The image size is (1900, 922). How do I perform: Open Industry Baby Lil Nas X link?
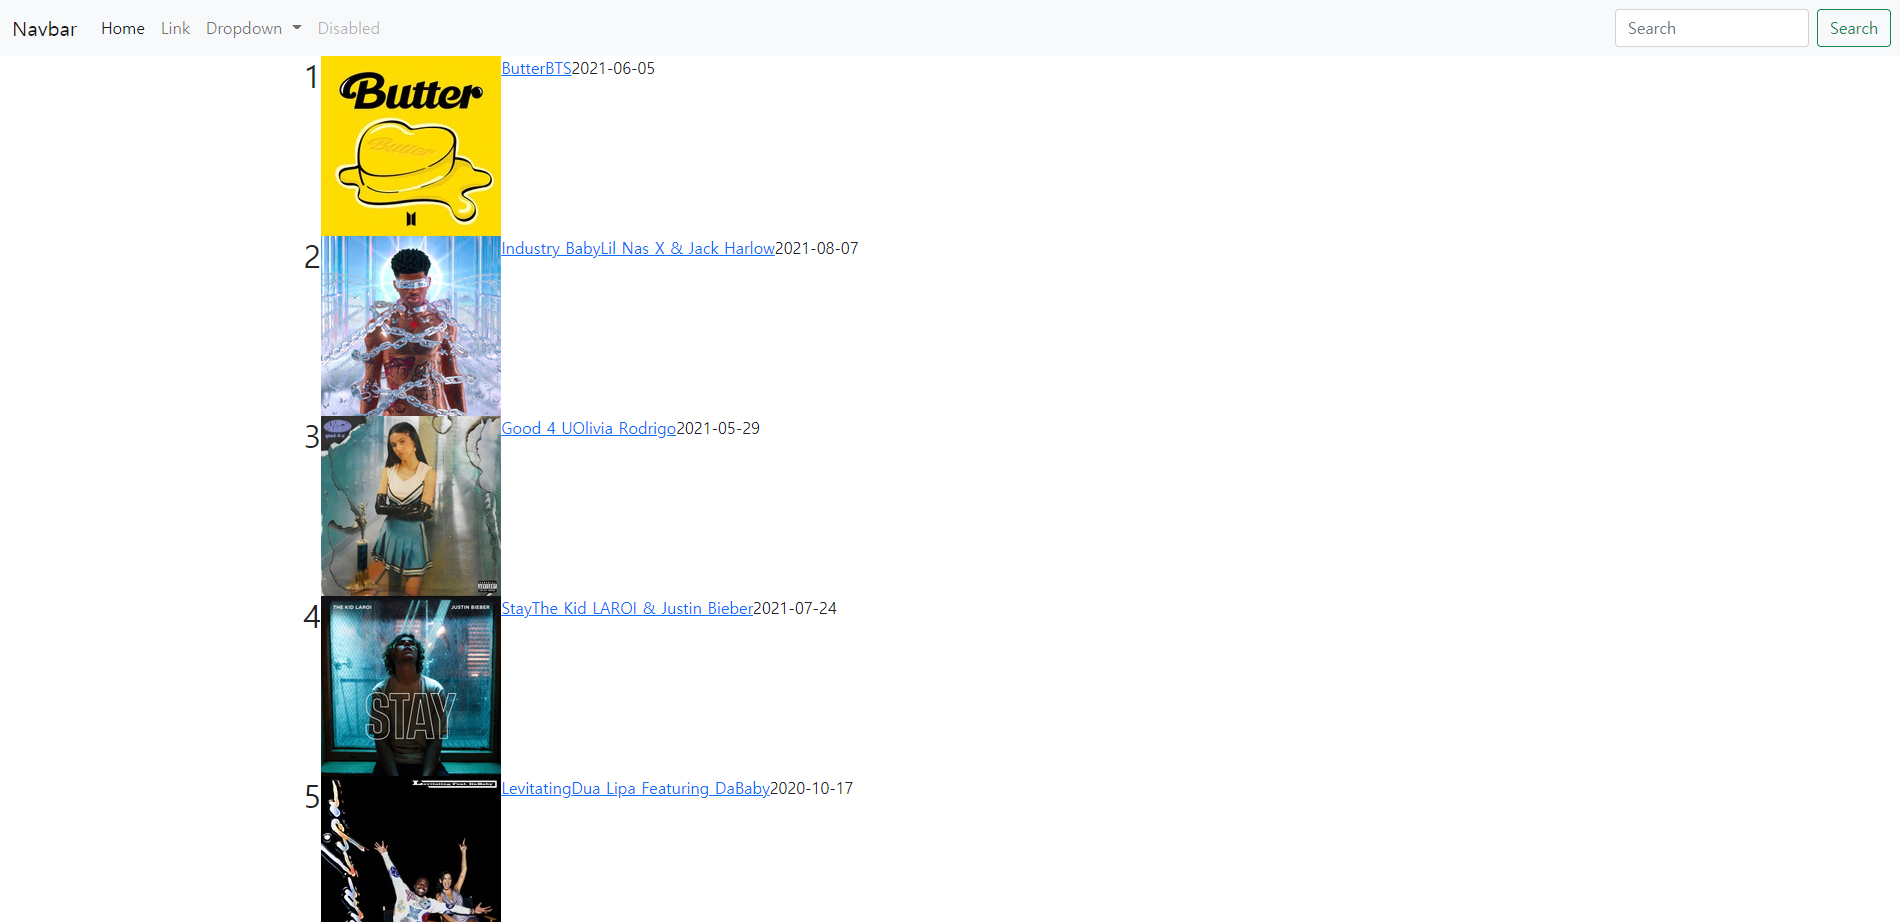click(638, 248)
